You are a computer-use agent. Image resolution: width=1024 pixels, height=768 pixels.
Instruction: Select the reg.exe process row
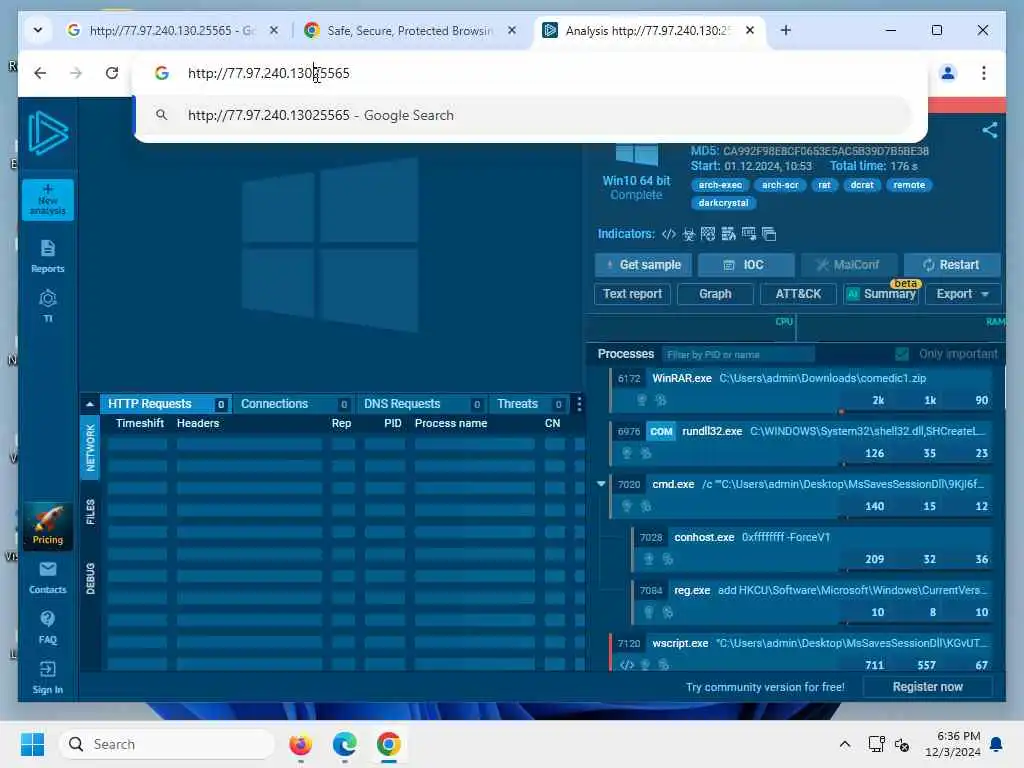click(x=812, y=601)
